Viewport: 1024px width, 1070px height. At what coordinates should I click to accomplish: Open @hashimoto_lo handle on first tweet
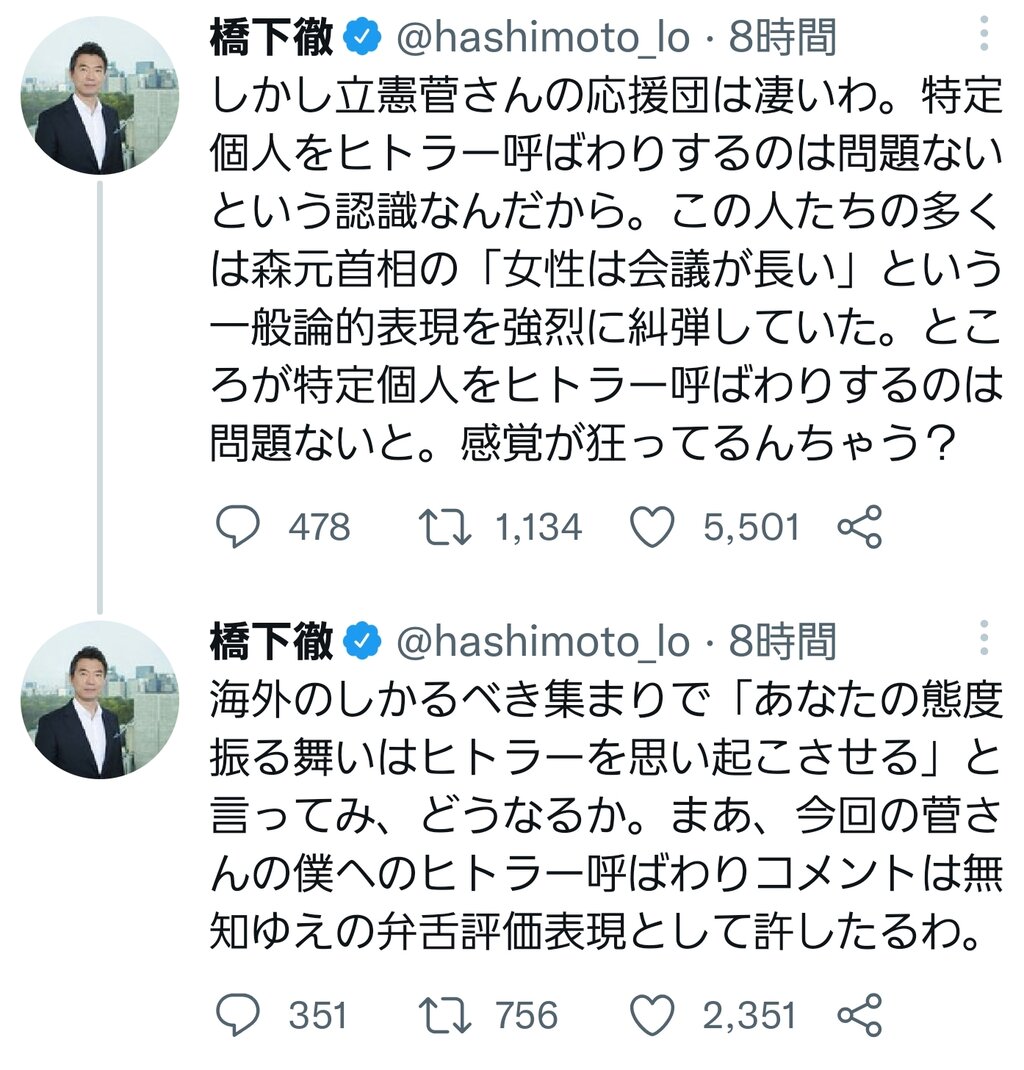(543, 38)
